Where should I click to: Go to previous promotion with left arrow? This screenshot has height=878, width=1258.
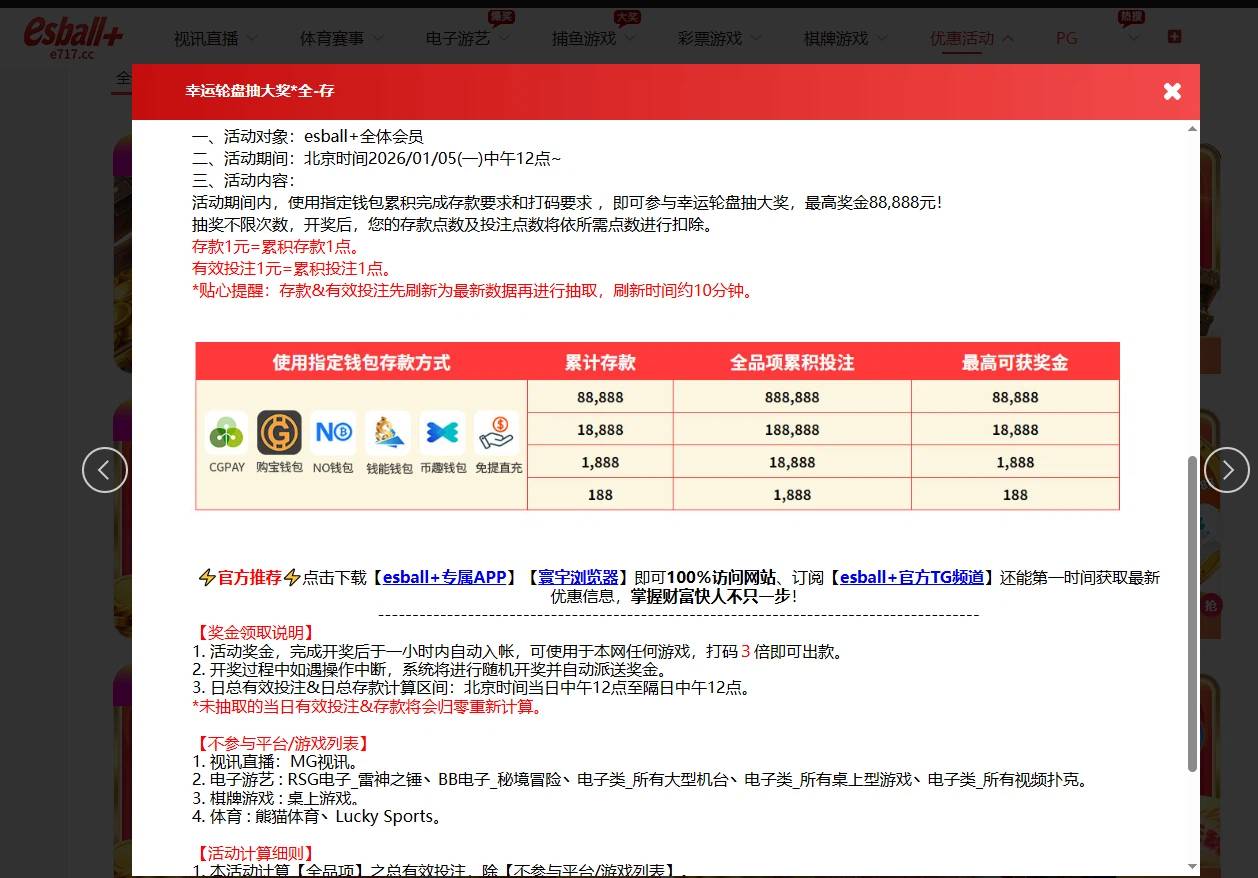click(105, 470)
